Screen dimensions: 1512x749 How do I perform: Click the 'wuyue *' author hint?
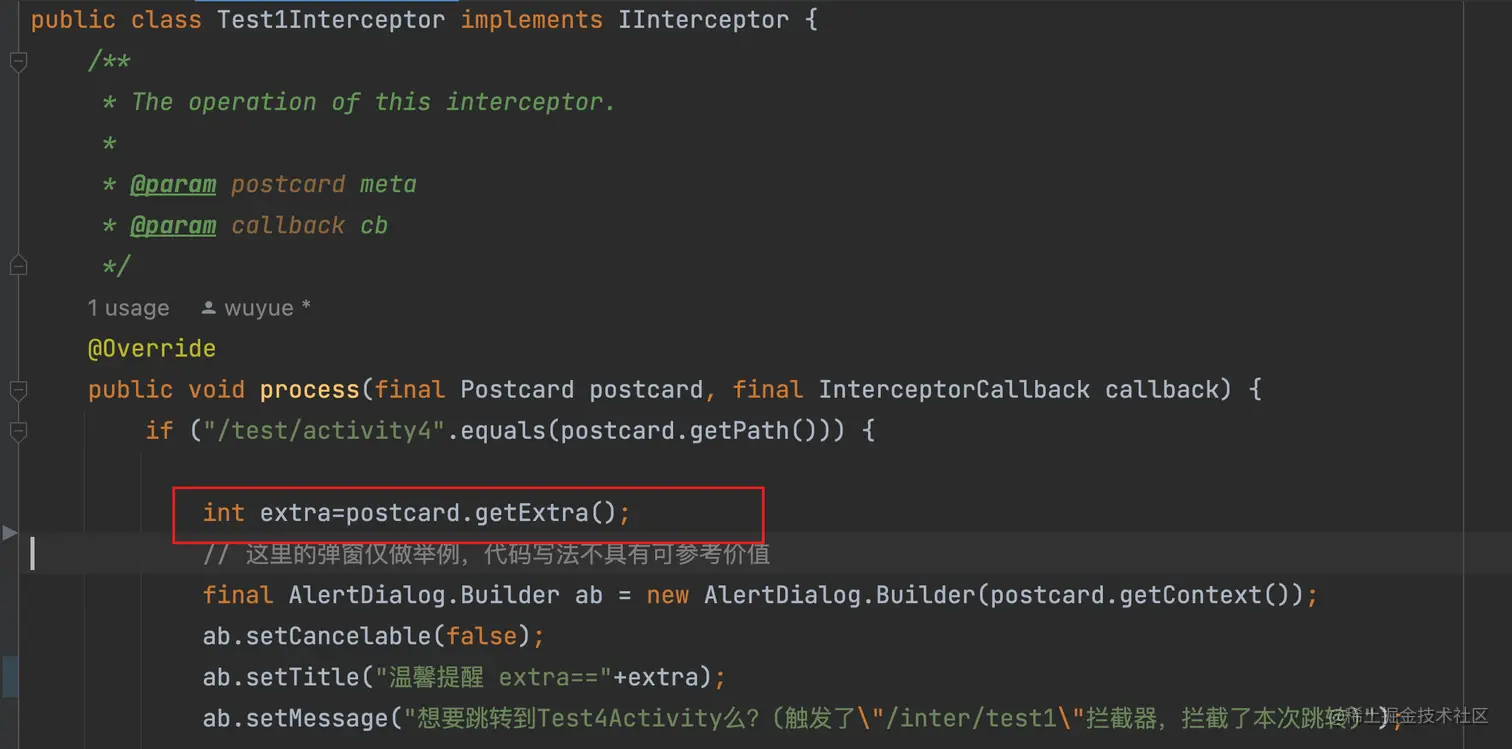pos(267,308)
